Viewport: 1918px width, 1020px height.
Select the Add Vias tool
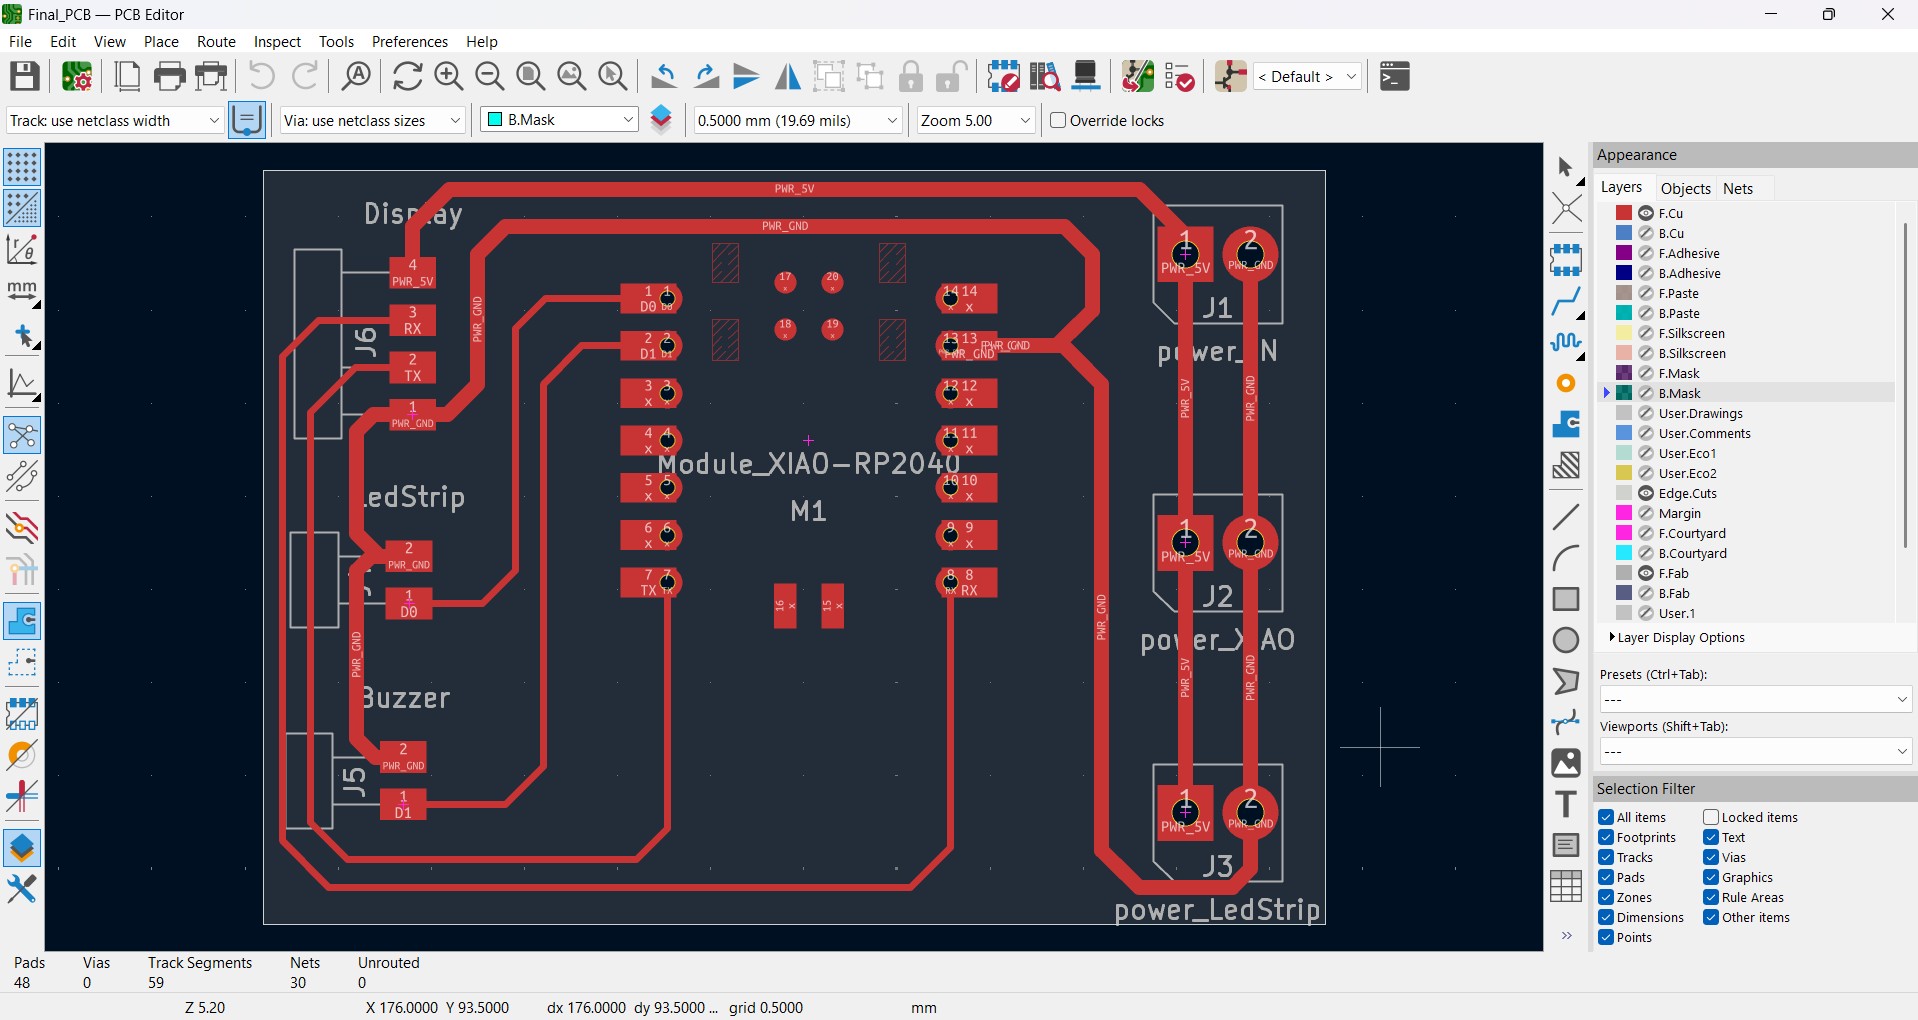pos(1566,384)
